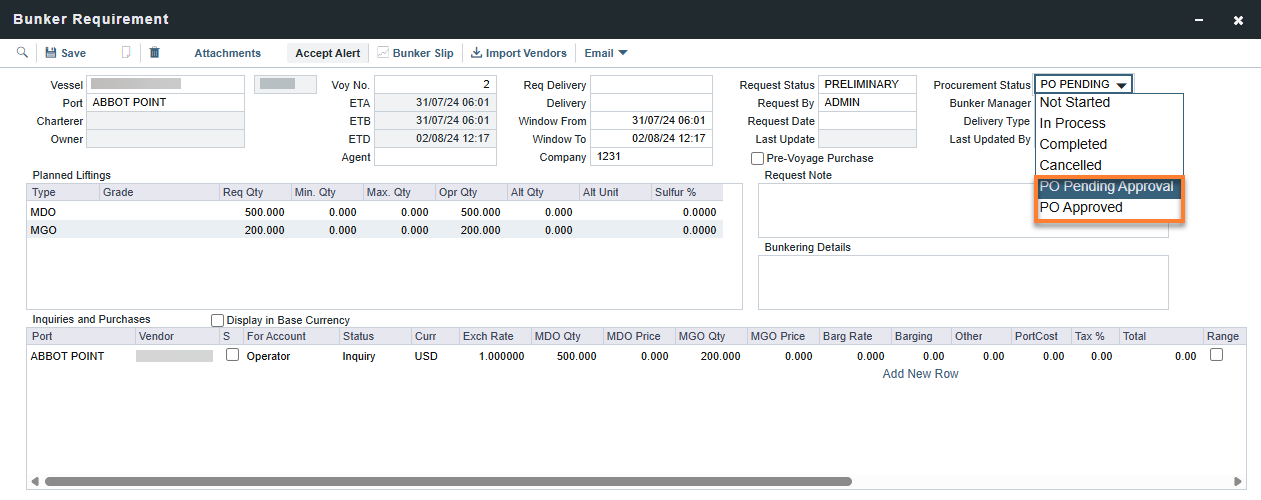
Task: Click the new document page icon
Action: tap(126, 53)
